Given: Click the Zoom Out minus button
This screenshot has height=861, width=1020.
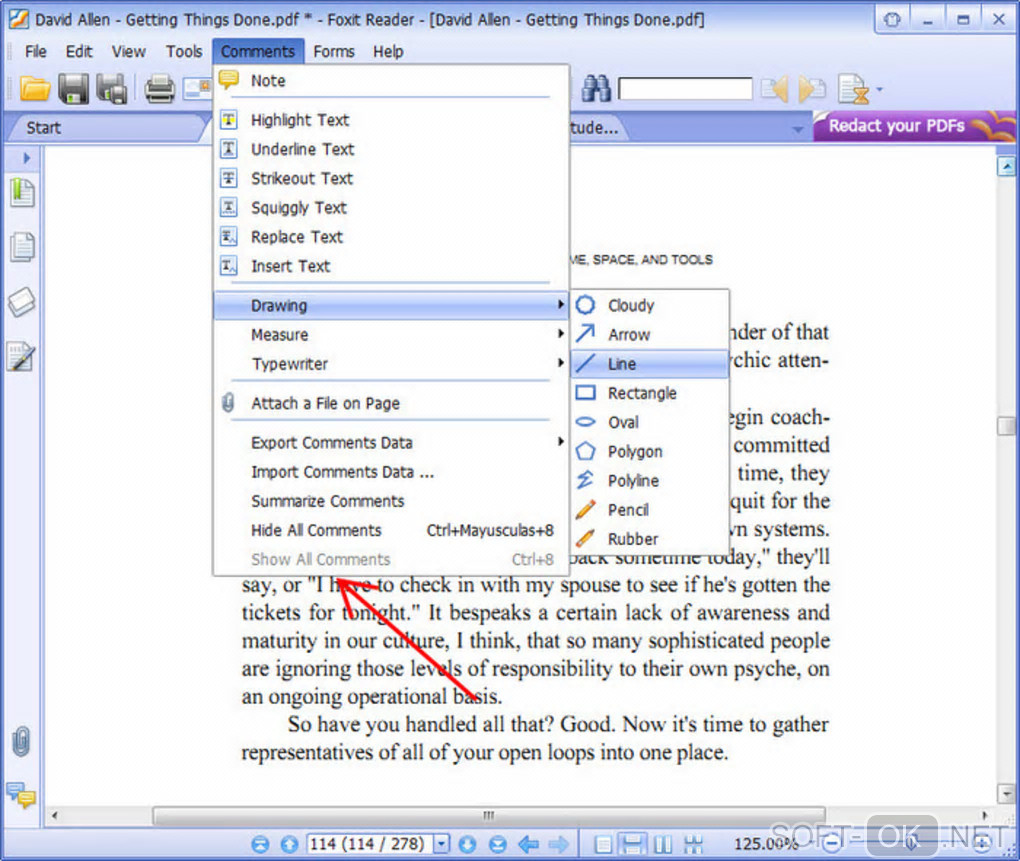Looking at the screenshot, I should 831,844.
